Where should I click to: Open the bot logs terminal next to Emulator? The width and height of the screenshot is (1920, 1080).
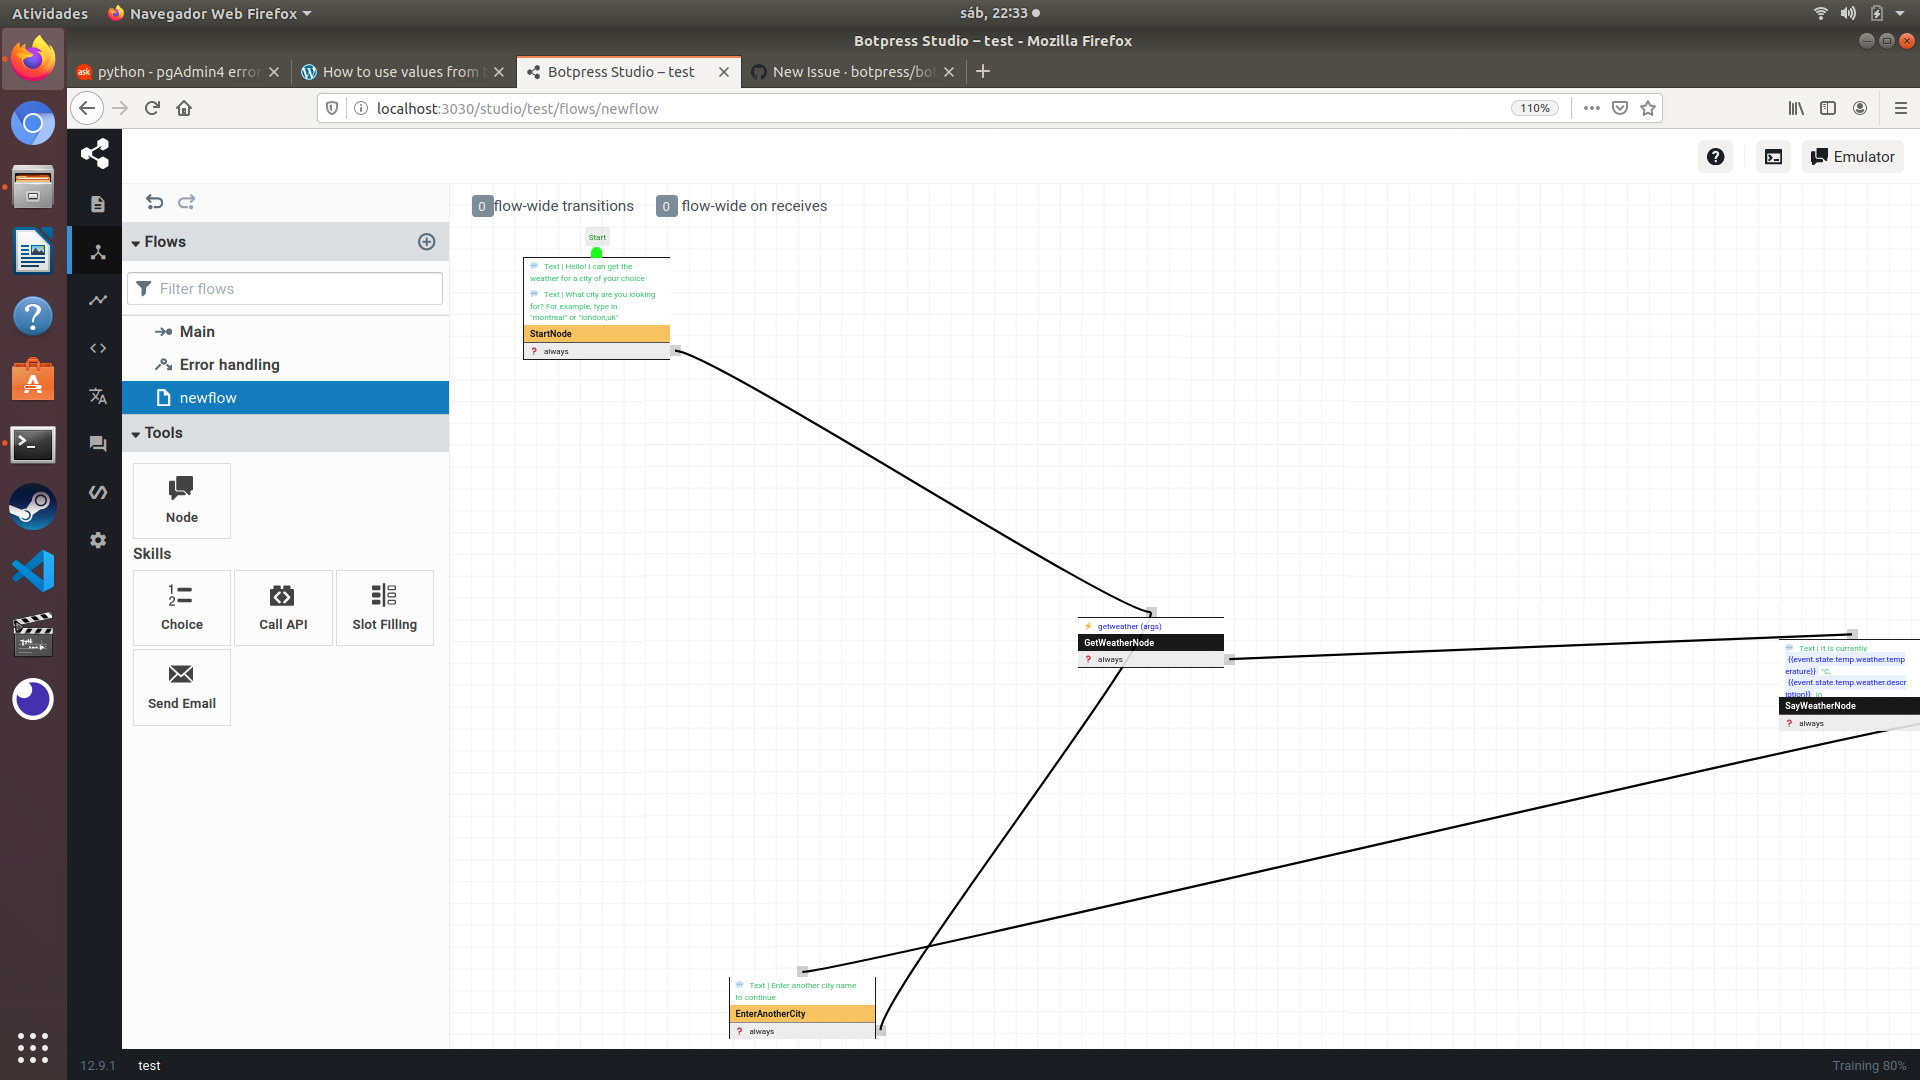coord(1773,156)
